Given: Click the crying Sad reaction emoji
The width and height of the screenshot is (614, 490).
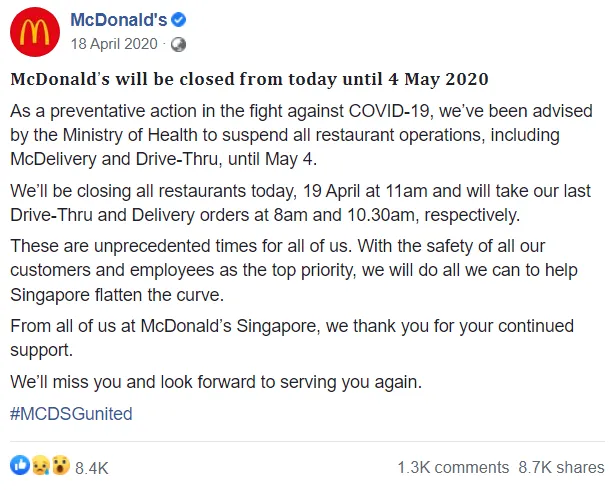Looking at the screenshot, I should coord(38,466).
